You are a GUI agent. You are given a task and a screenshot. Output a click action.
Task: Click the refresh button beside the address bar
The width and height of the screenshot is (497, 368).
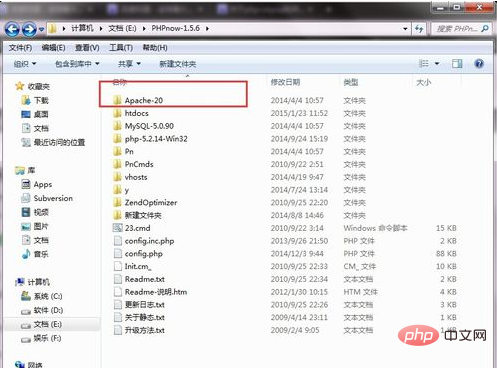(x=419, y=29)
